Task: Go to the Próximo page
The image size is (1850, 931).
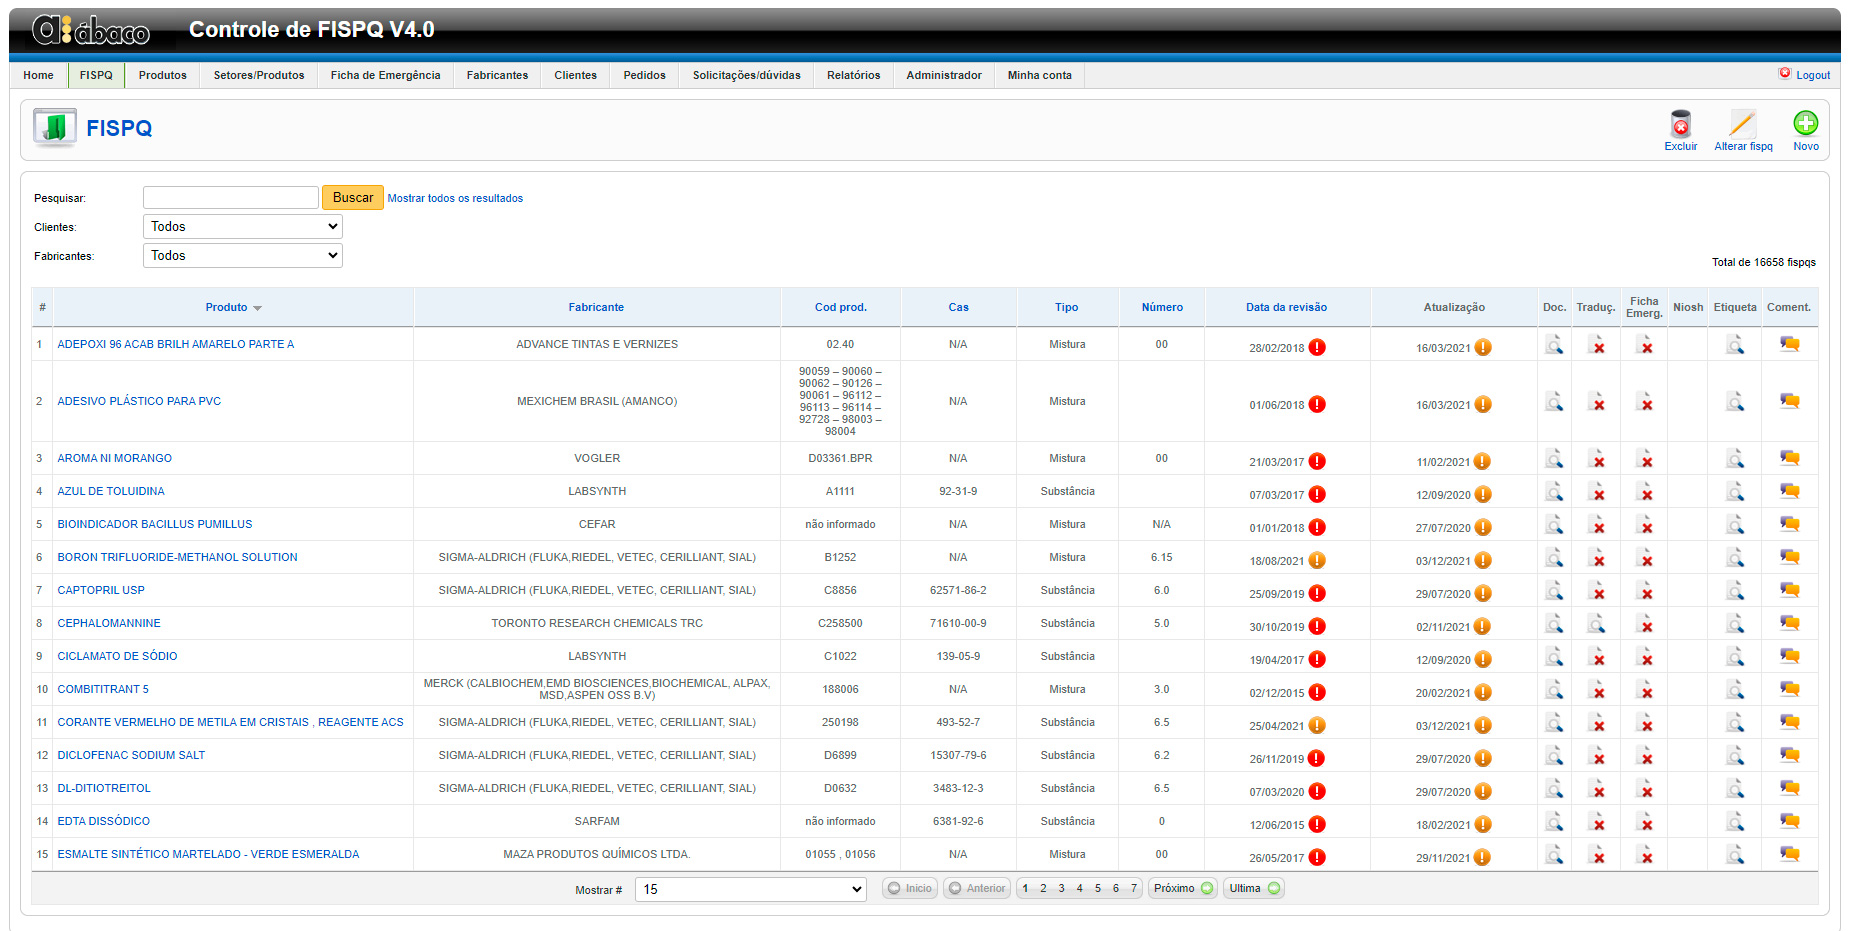Action: (x=1183, y=889)
